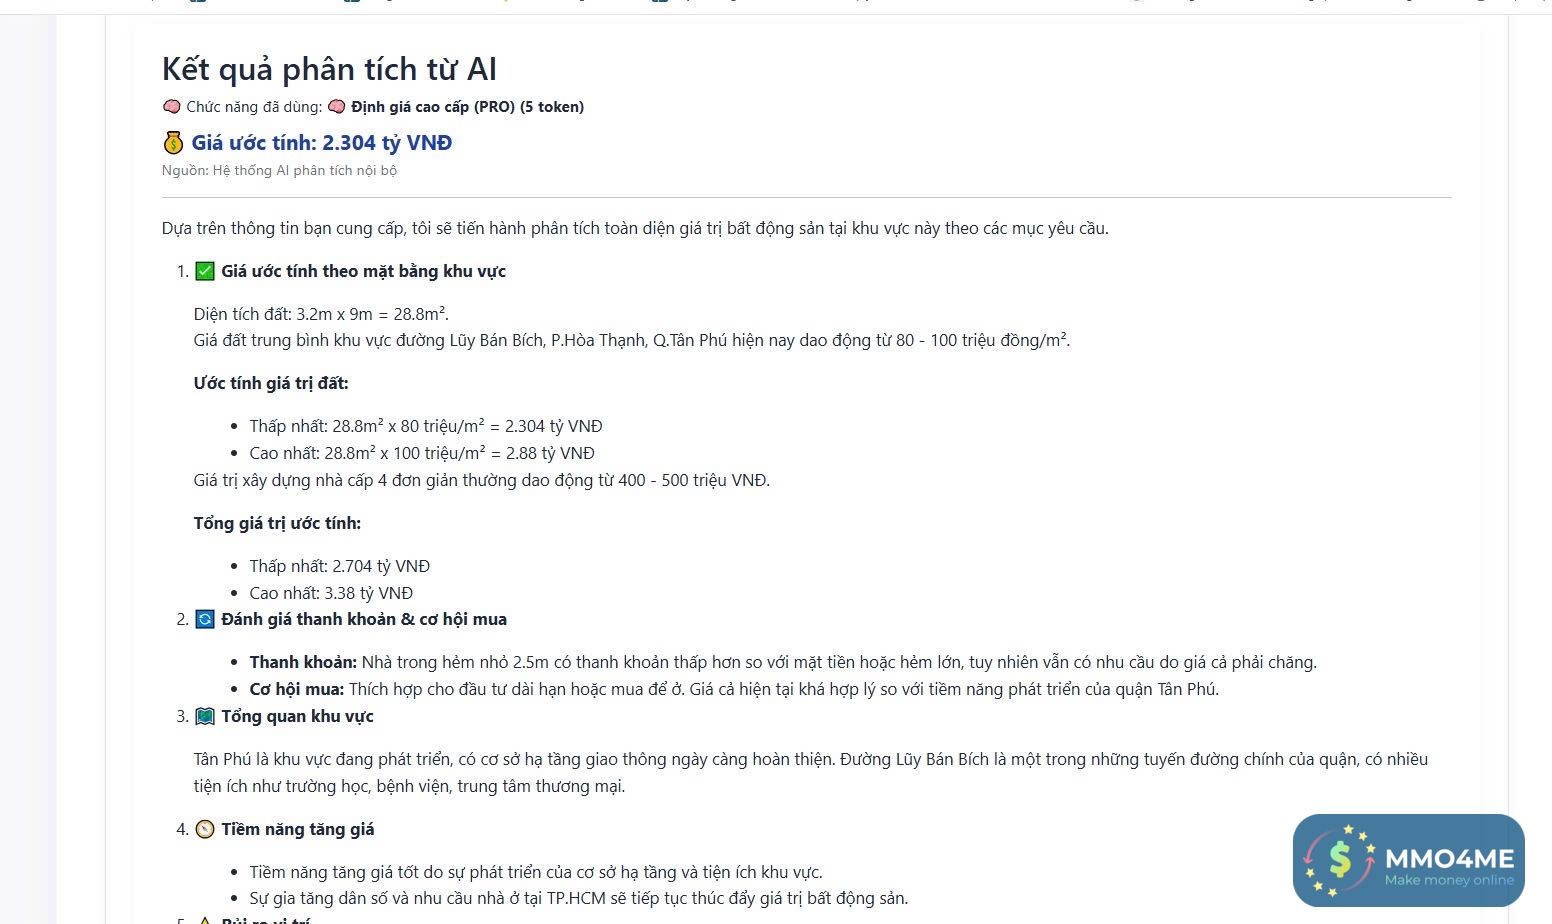Click the money bag icon by estimated price
The height and width of the screenshot is (924, 1552).
point(173,143)
